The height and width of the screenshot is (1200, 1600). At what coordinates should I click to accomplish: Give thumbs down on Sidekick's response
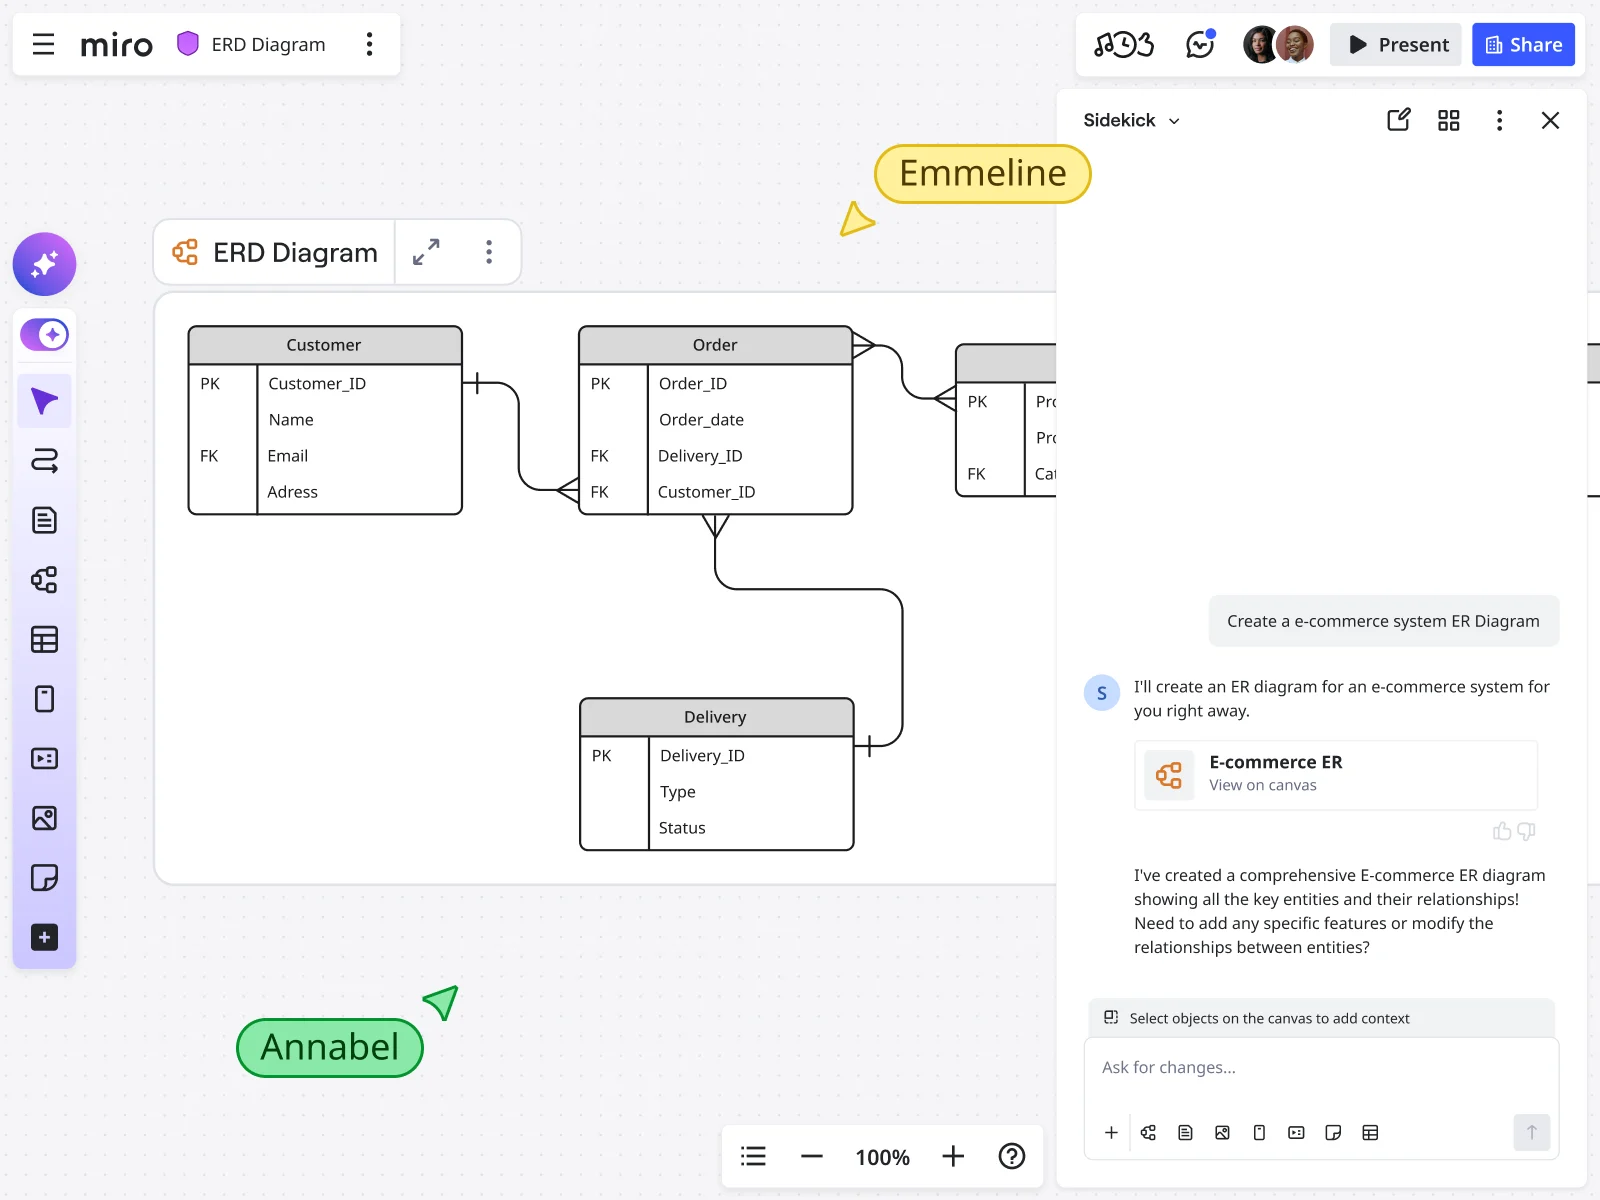click(x=1524, y=831)
